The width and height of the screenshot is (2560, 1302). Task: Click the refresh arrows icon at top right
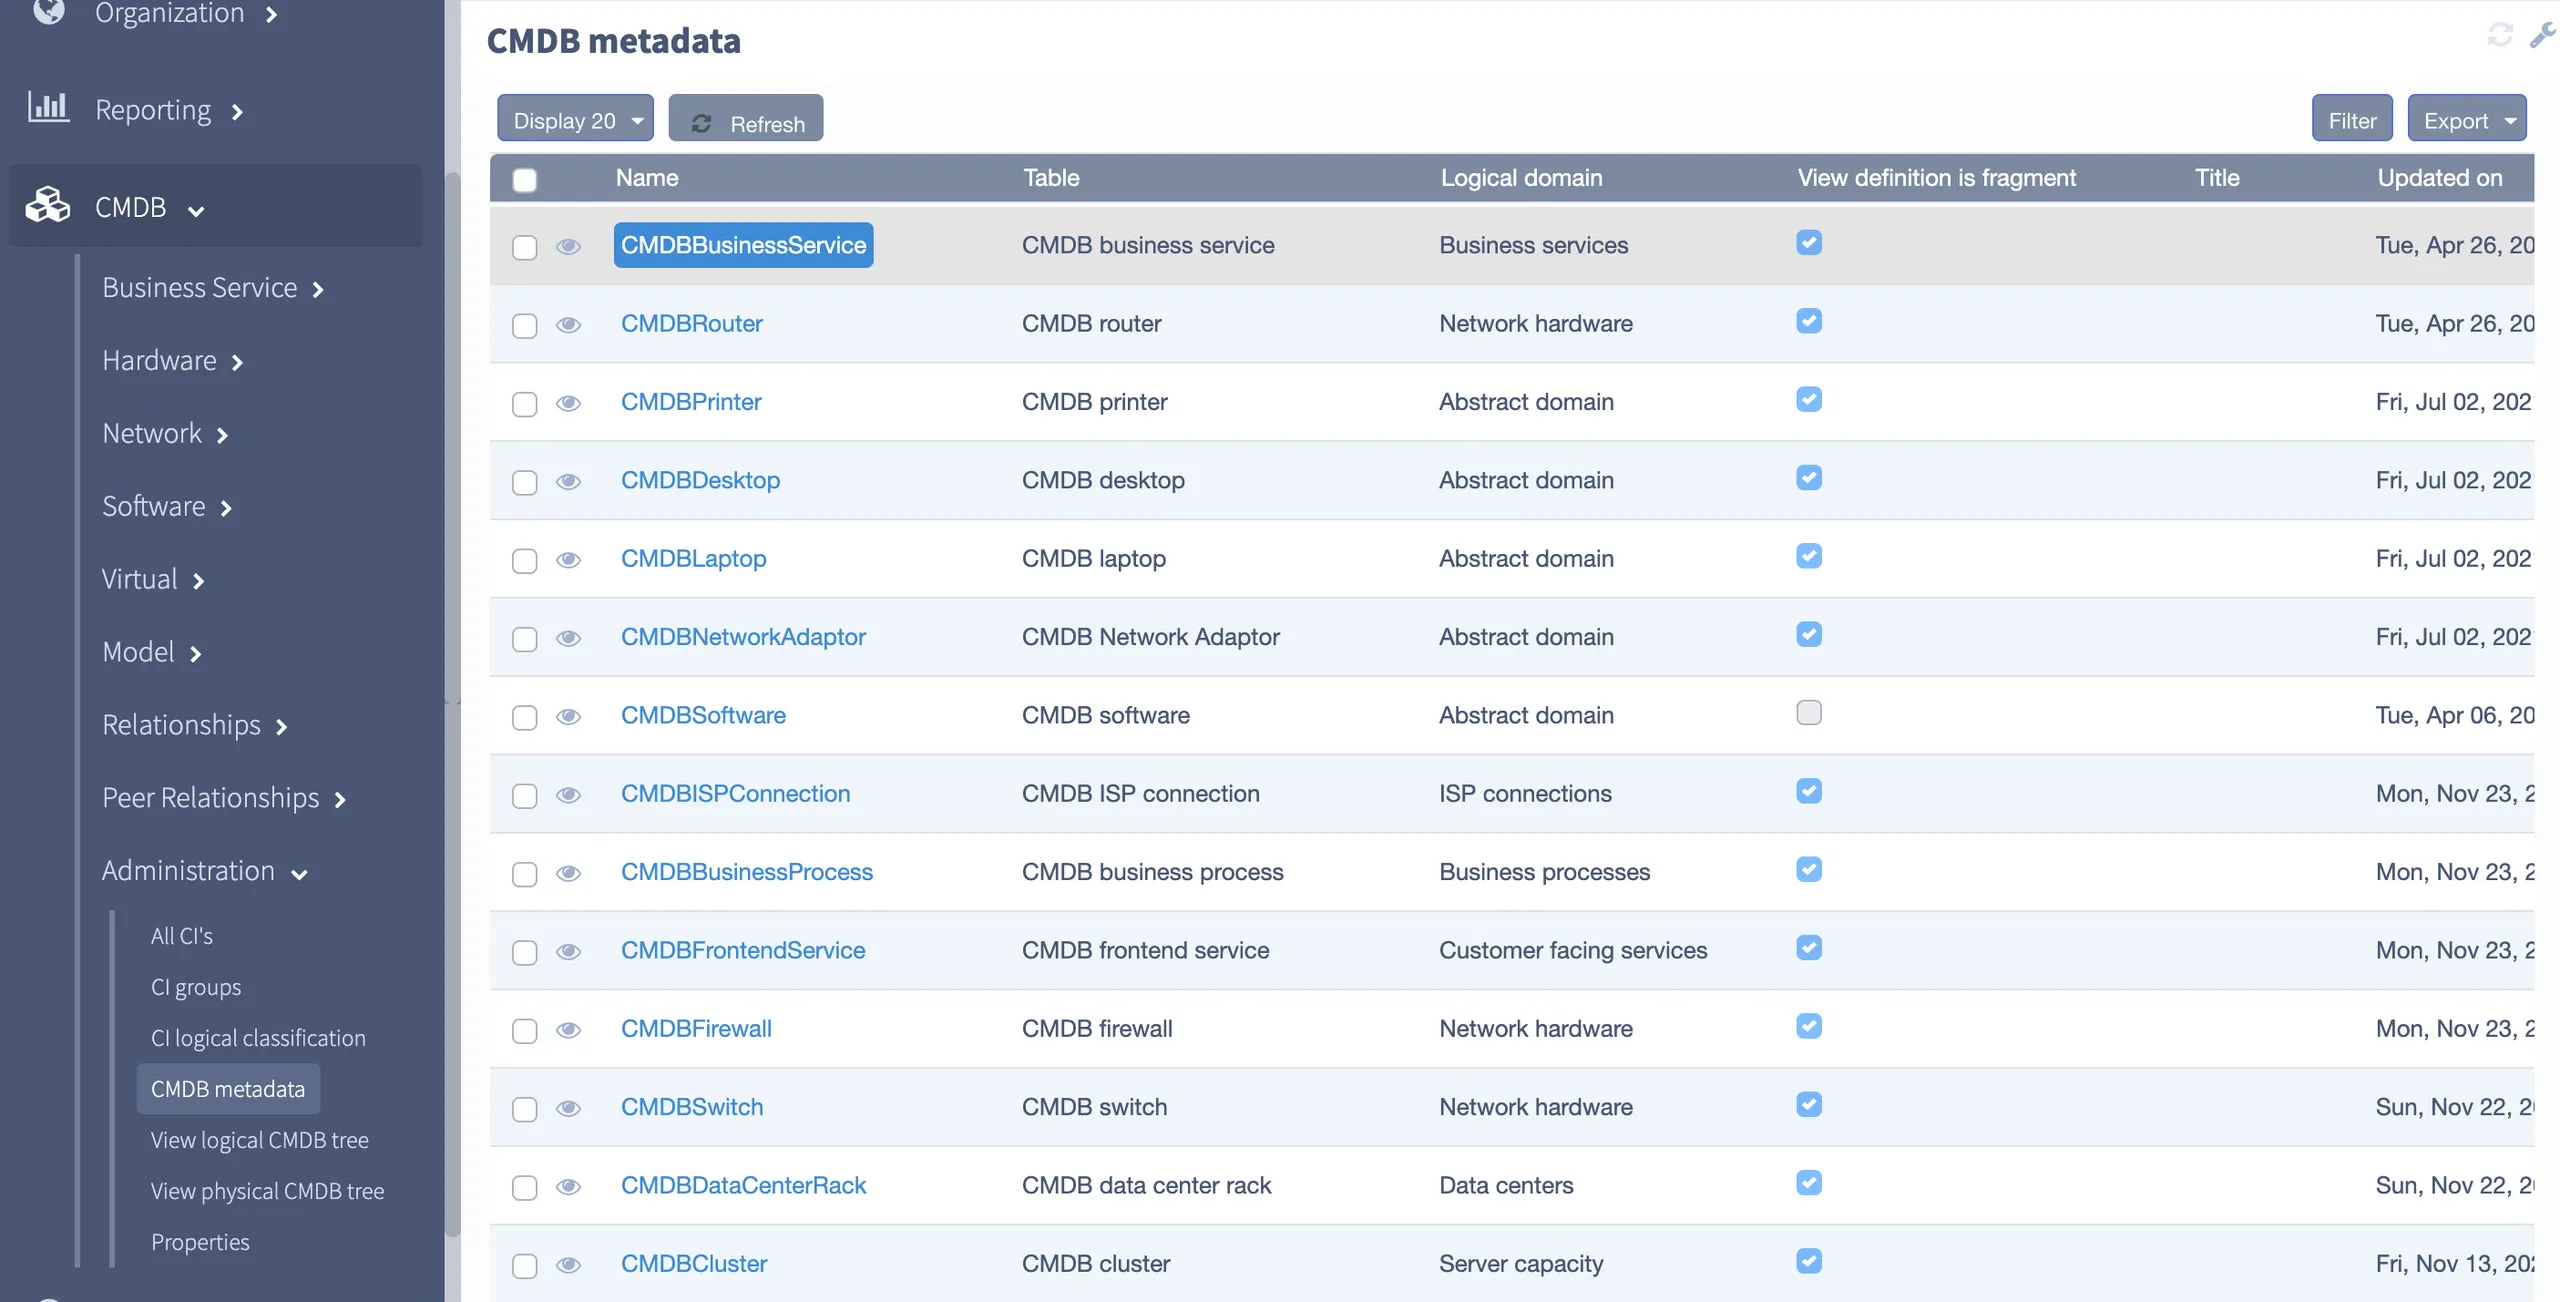click(2500, 35)
